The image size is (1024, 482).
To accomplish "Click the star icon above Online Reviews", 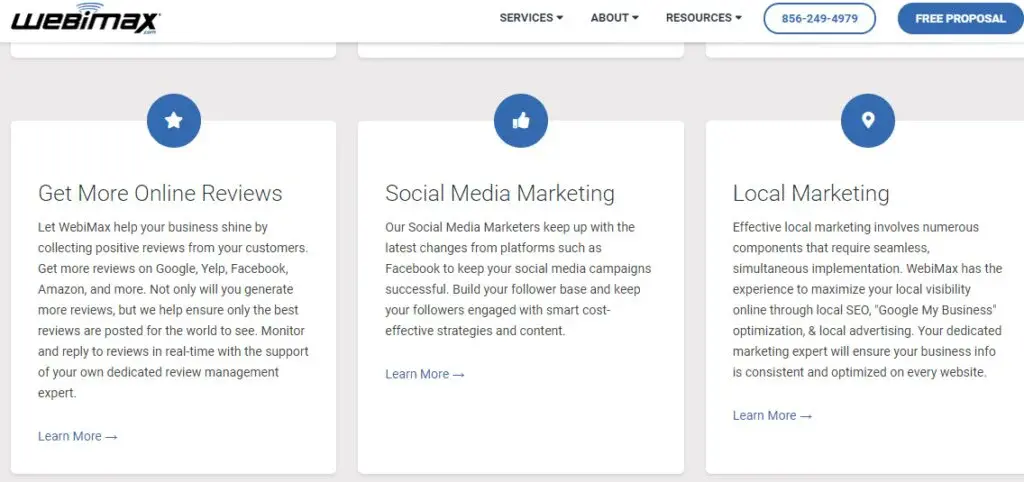I will pos(174,121).
